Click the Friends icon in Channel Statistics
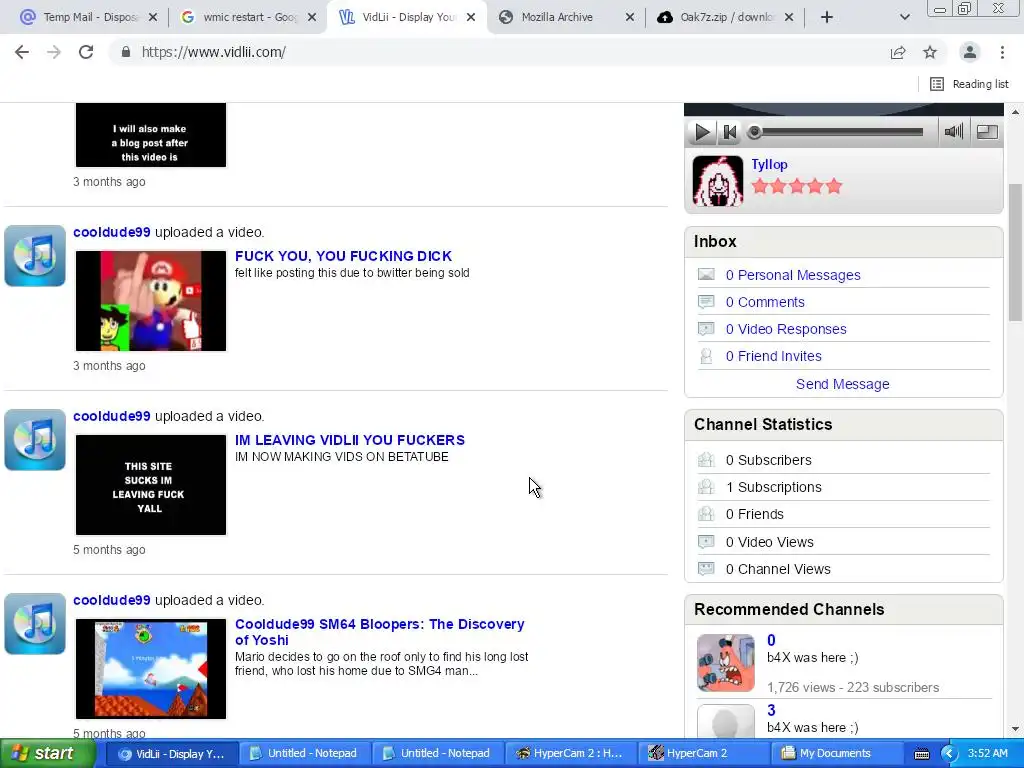The image size is (1024, 768). pyautogui.click(x=706, y=514)
